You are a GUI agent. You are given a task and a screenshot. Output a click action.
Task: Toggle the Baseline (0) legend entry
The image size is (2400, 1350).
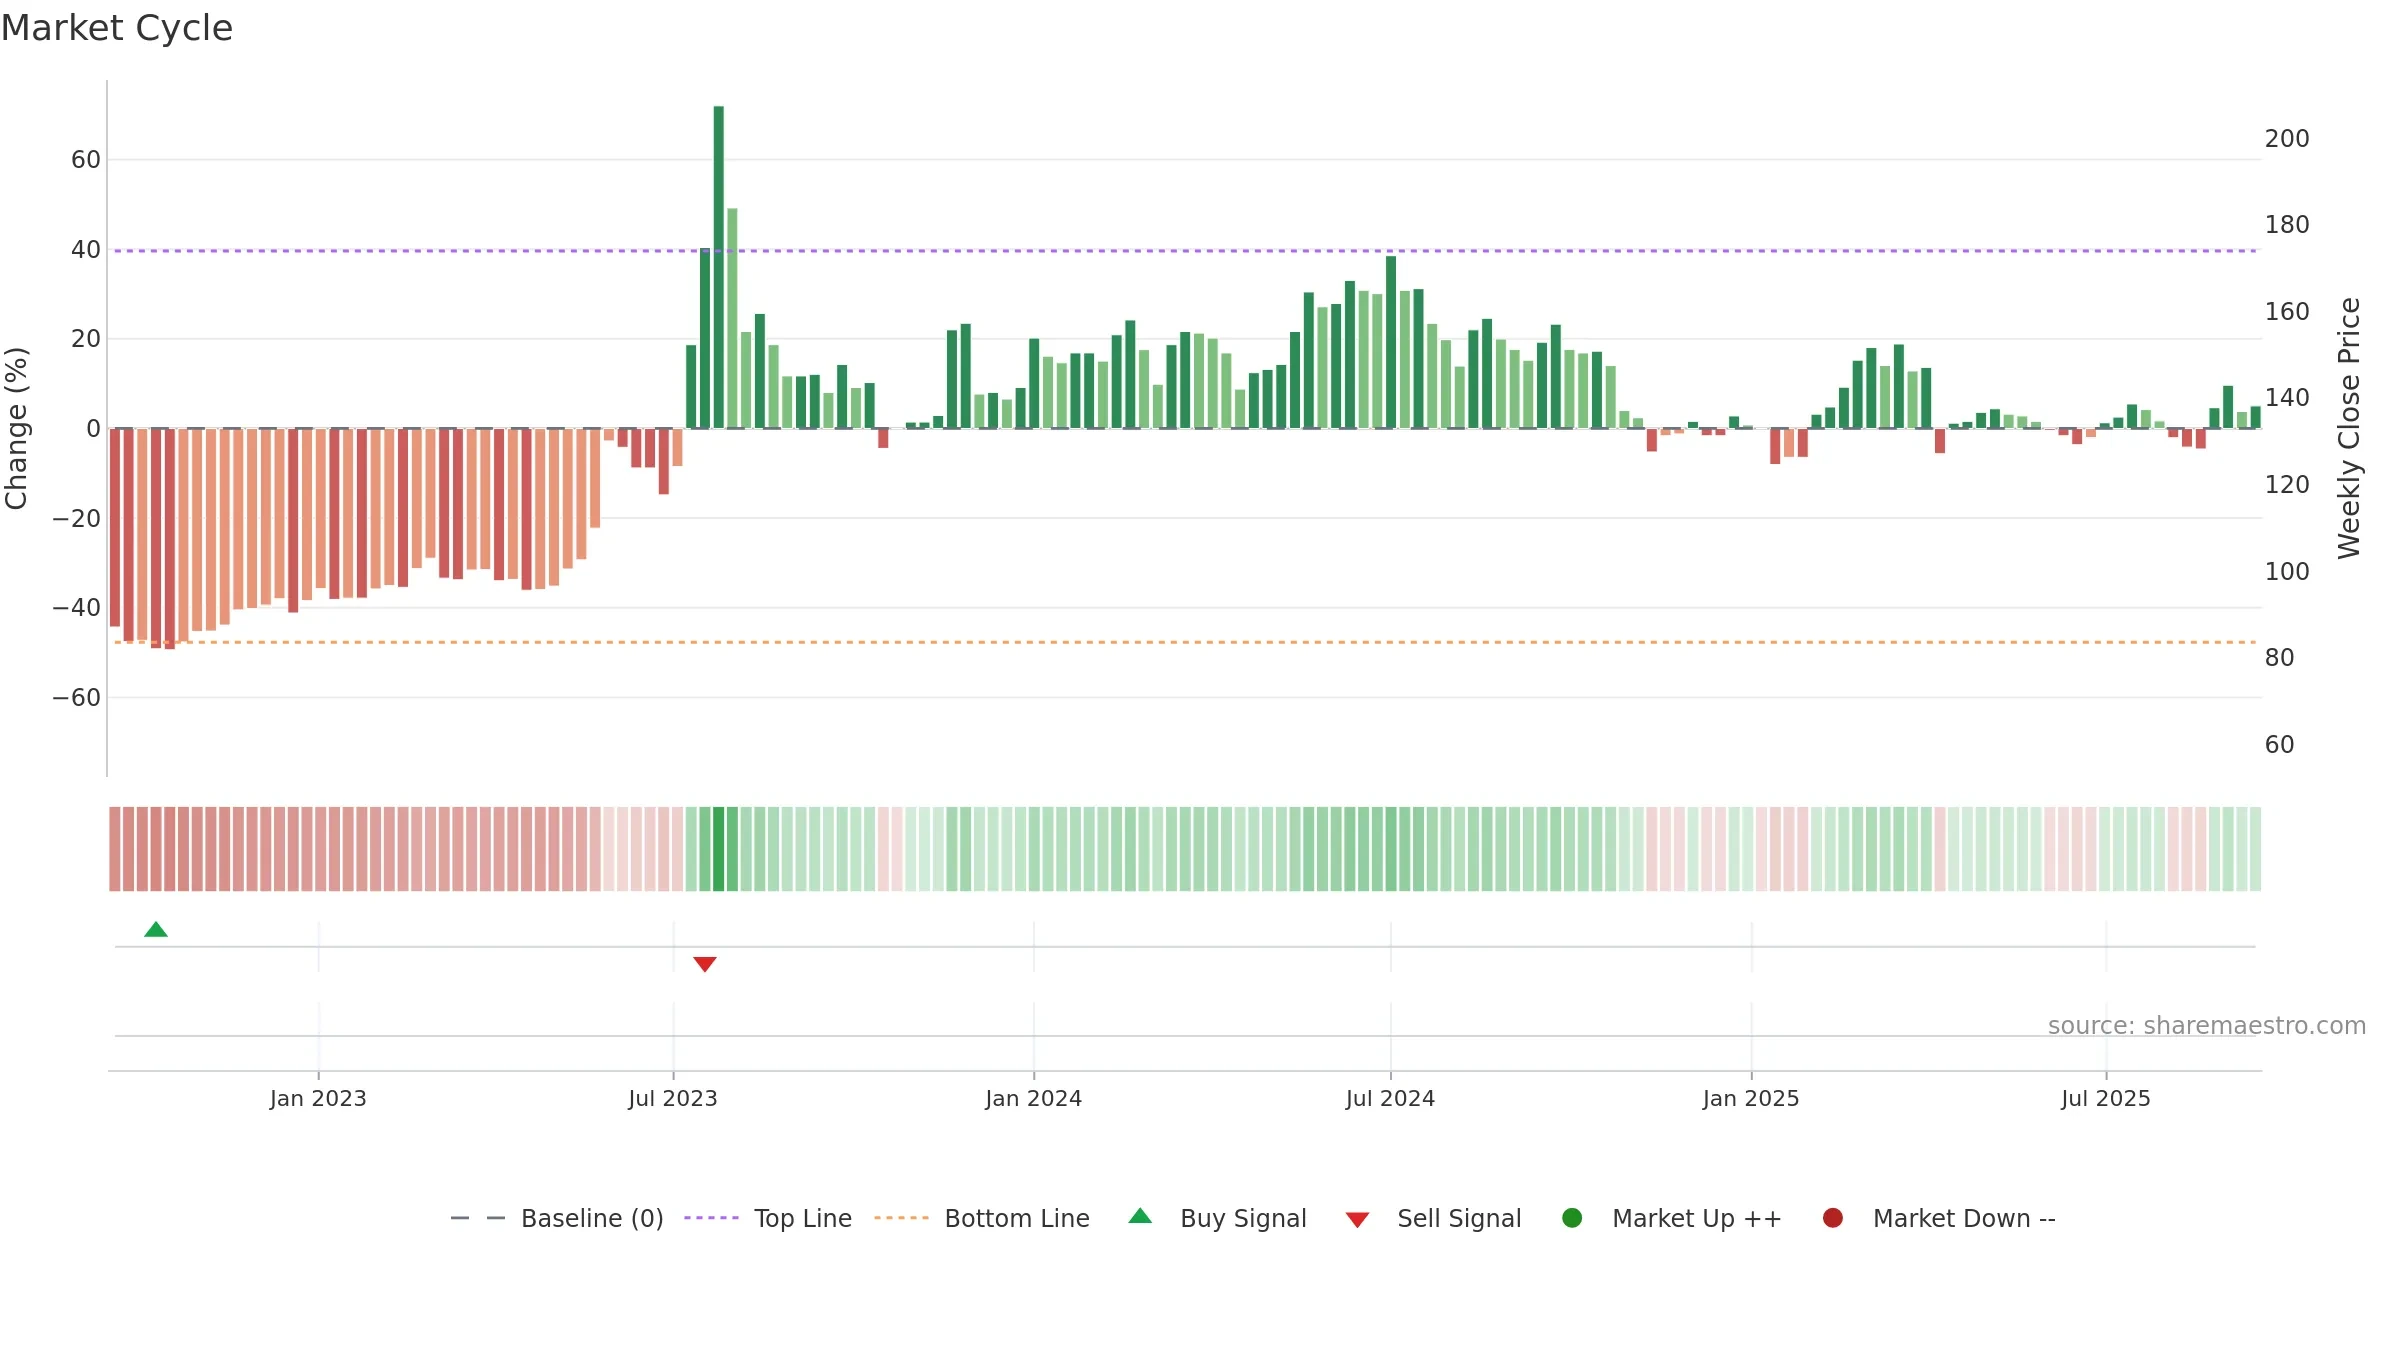click(x=557, y=1218)
